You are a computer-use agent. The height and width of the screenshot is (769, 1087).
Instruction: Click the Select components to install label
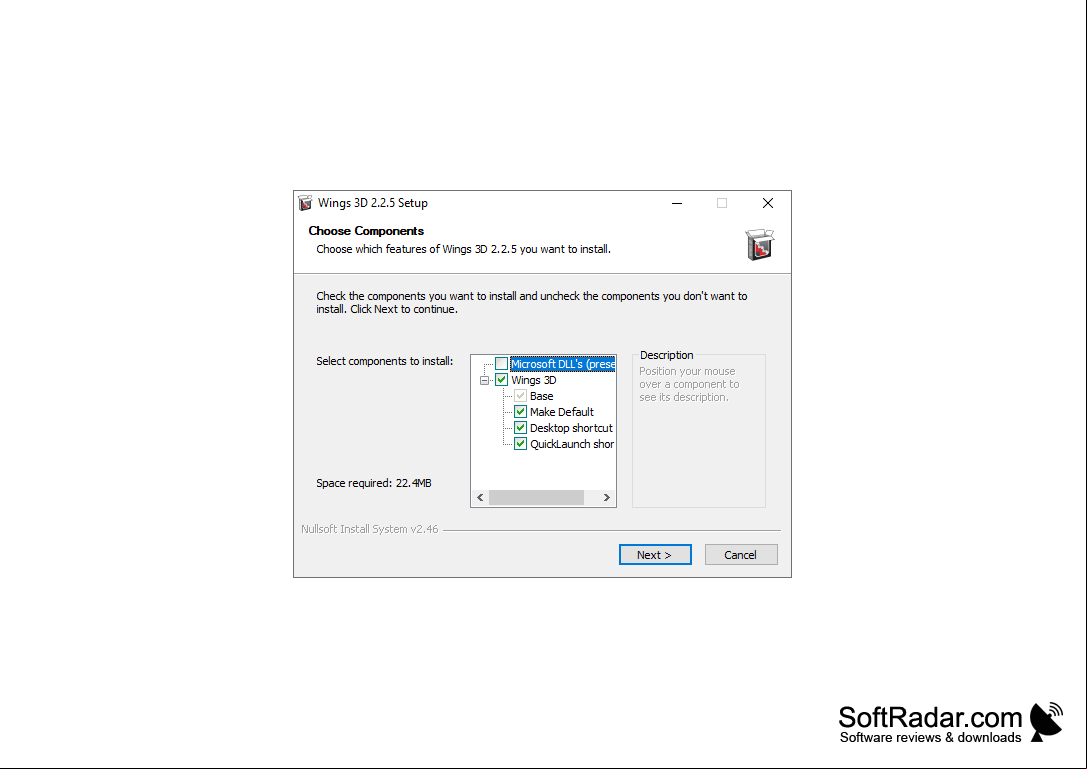pyautogui.click(x=385, y=361)
